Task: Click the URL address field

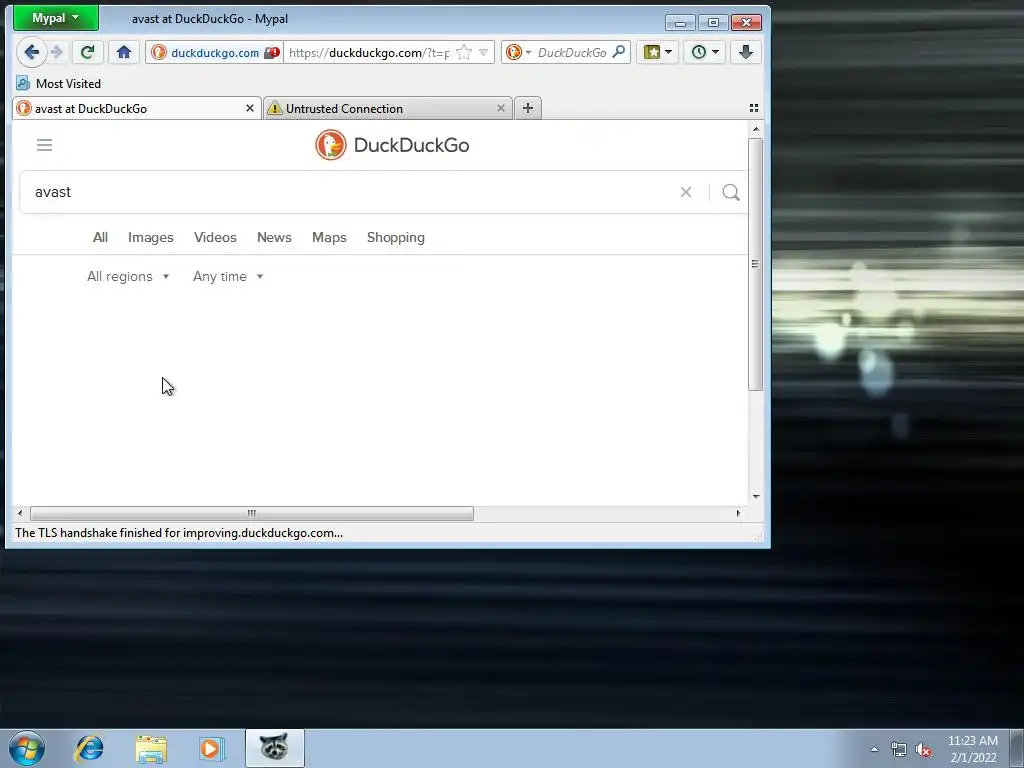Action: click(369, 53)
